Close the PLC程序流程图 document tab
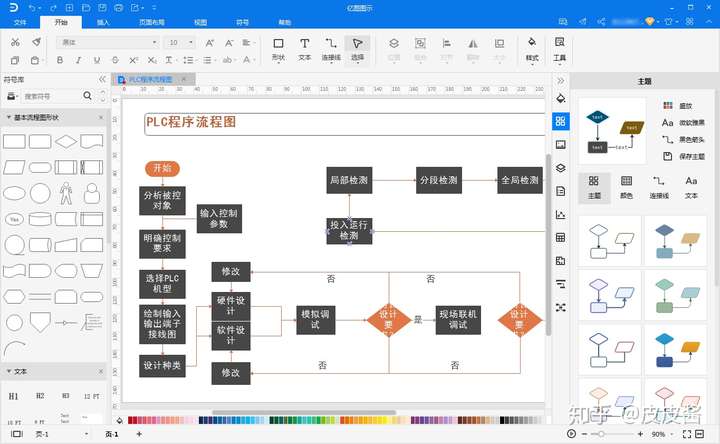 coord(184,79)
